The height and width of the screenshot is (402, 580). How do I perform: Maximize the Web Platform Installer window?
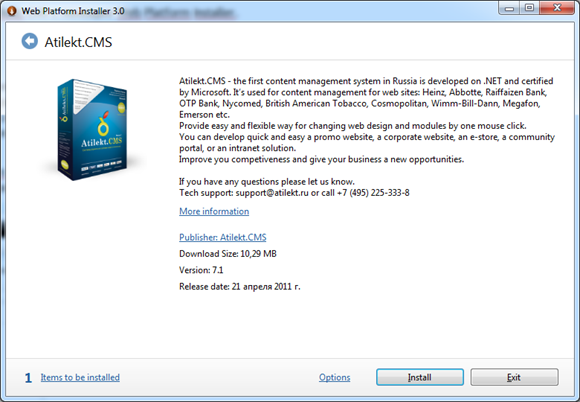pyautogui.click(x=530, y=8)
